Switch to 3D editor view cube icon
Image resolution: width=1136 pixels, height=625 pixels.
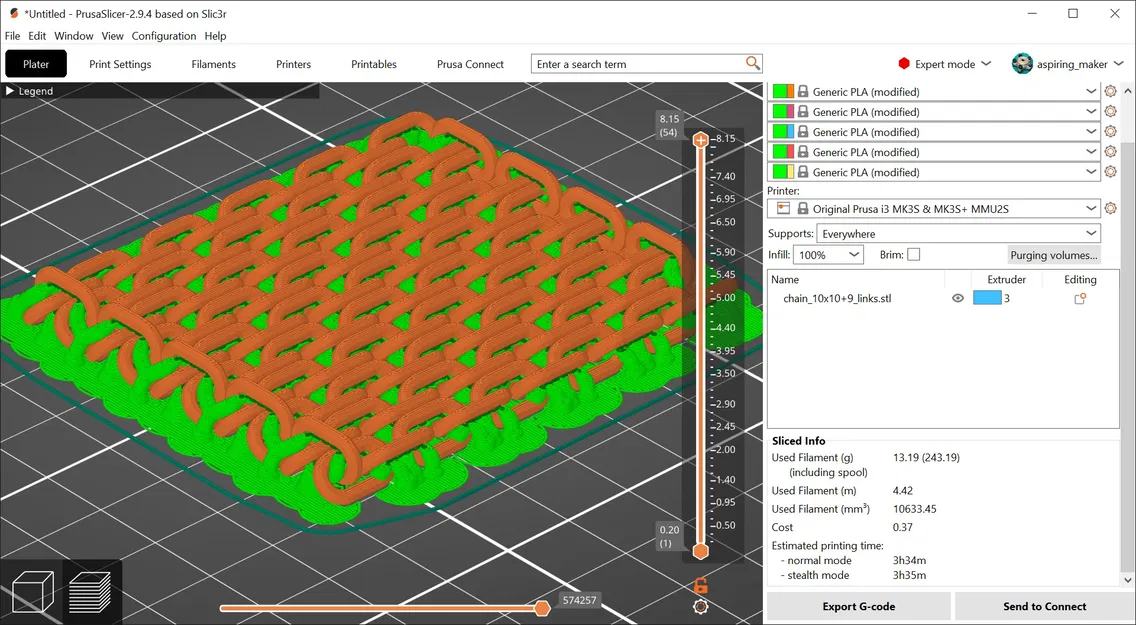pyautogui.click(x=33, y=592)
